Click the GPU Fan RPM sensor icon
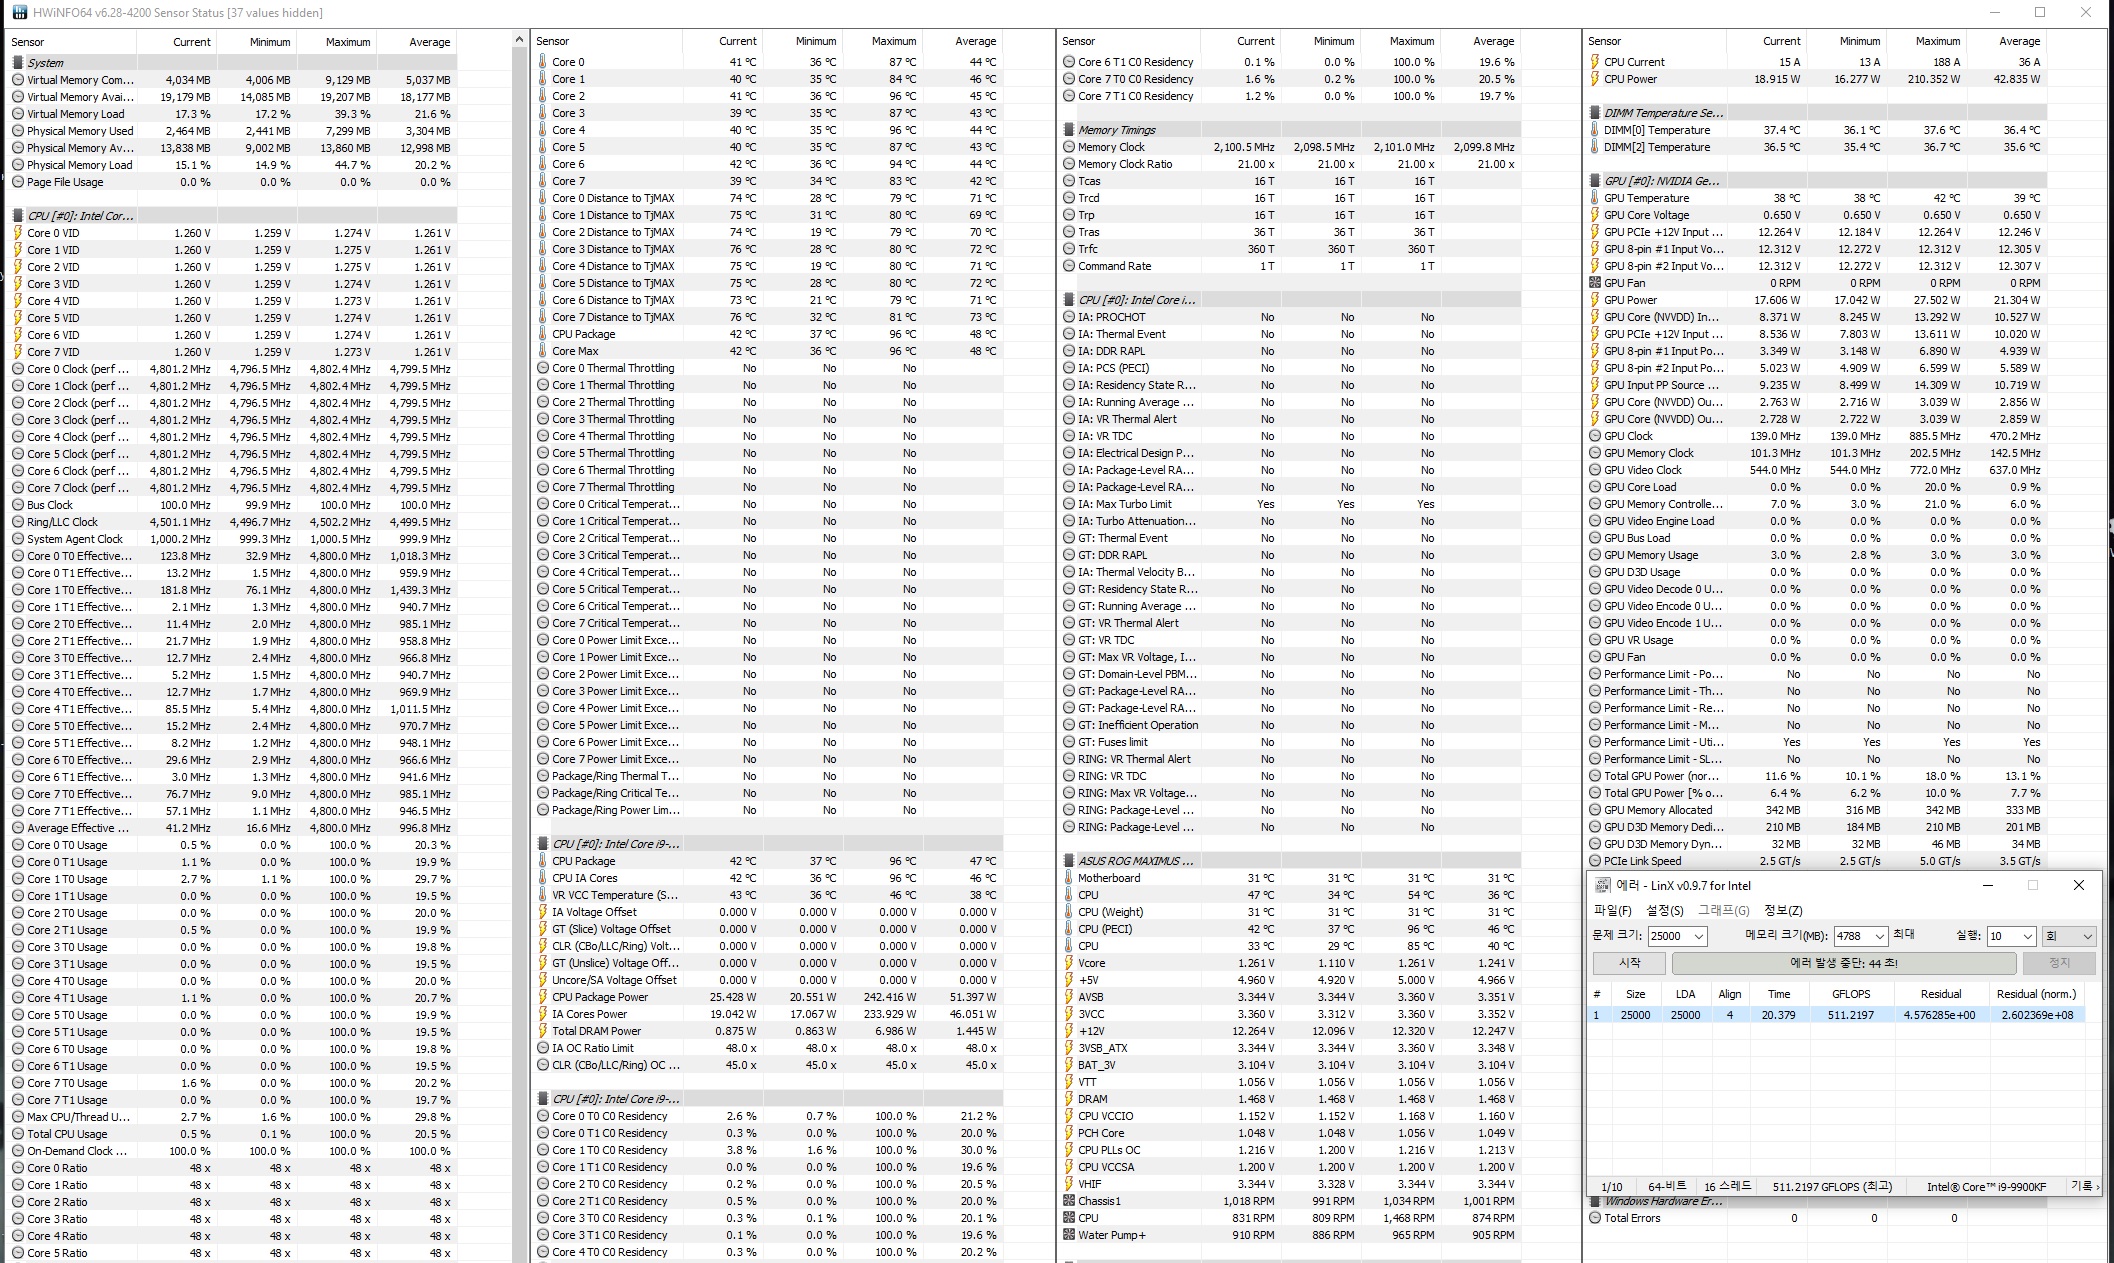This screenshot has width=2114, height=1263. click(1594, 283)
